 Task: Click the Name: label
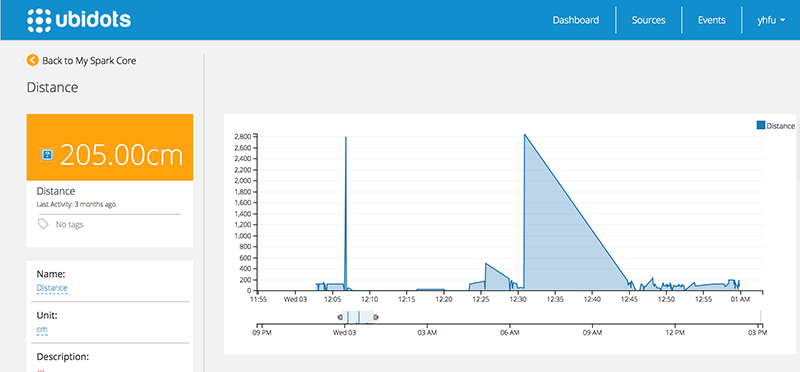(51, 274)
